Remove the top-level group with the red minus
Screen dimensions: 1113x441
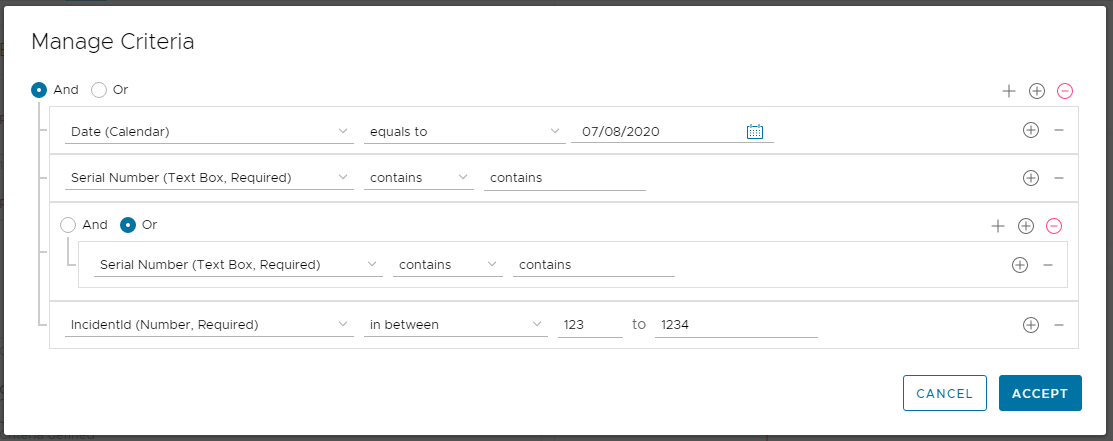[1065, 91]
